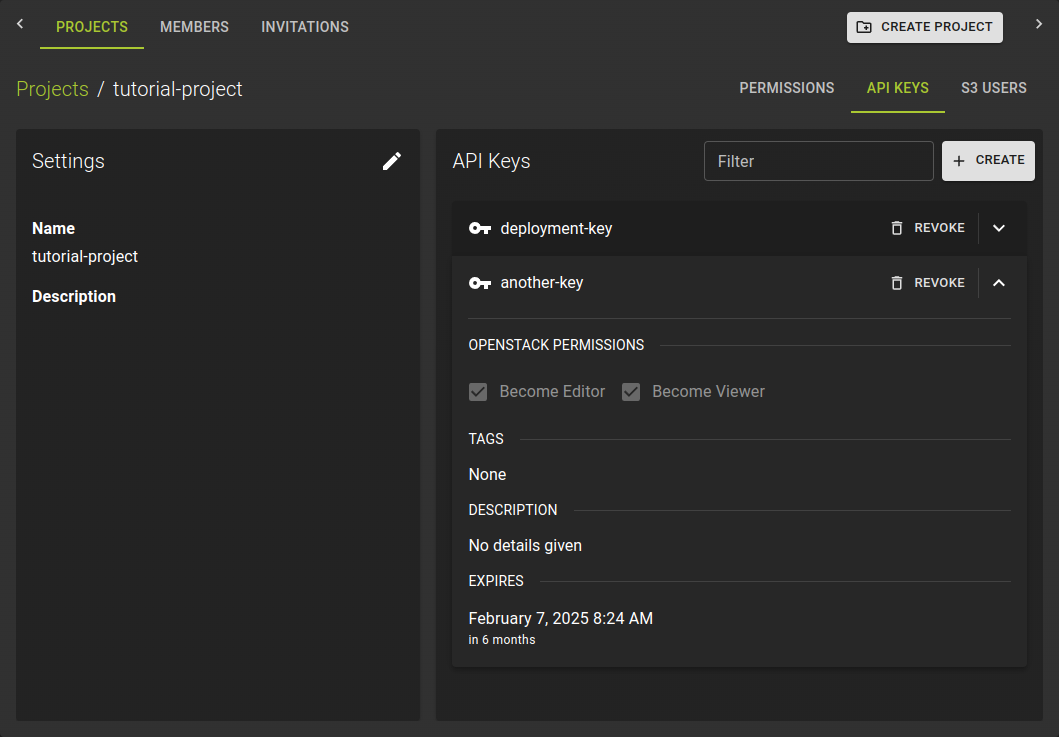The height and width of the screenshot is (737, 1059).
Task: Click the another-key name
Action: click(x=542, y=283)
